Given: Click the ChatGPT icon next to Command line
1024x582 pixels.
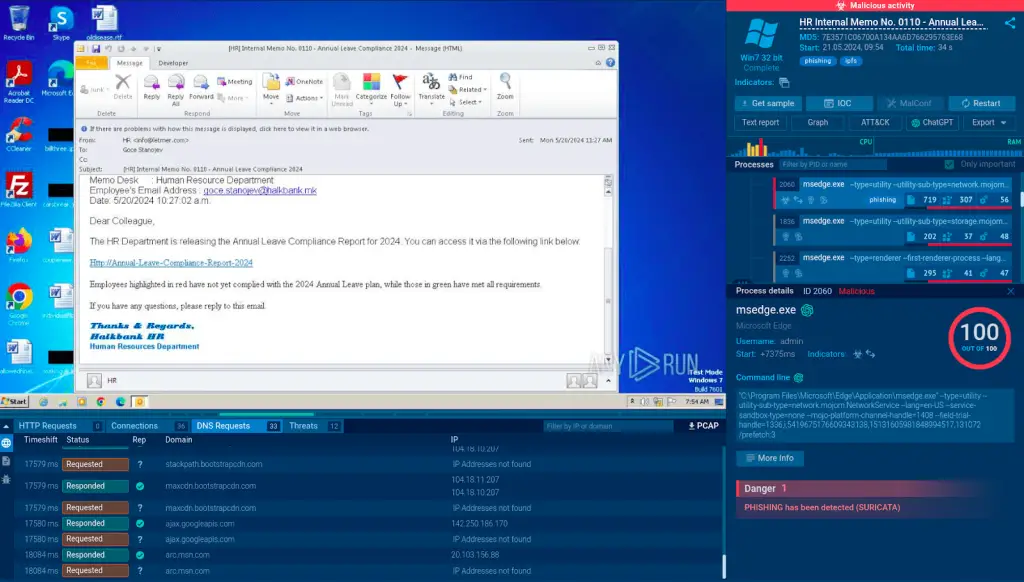Looking at the screenshot, I should click(x=798, y=378).
